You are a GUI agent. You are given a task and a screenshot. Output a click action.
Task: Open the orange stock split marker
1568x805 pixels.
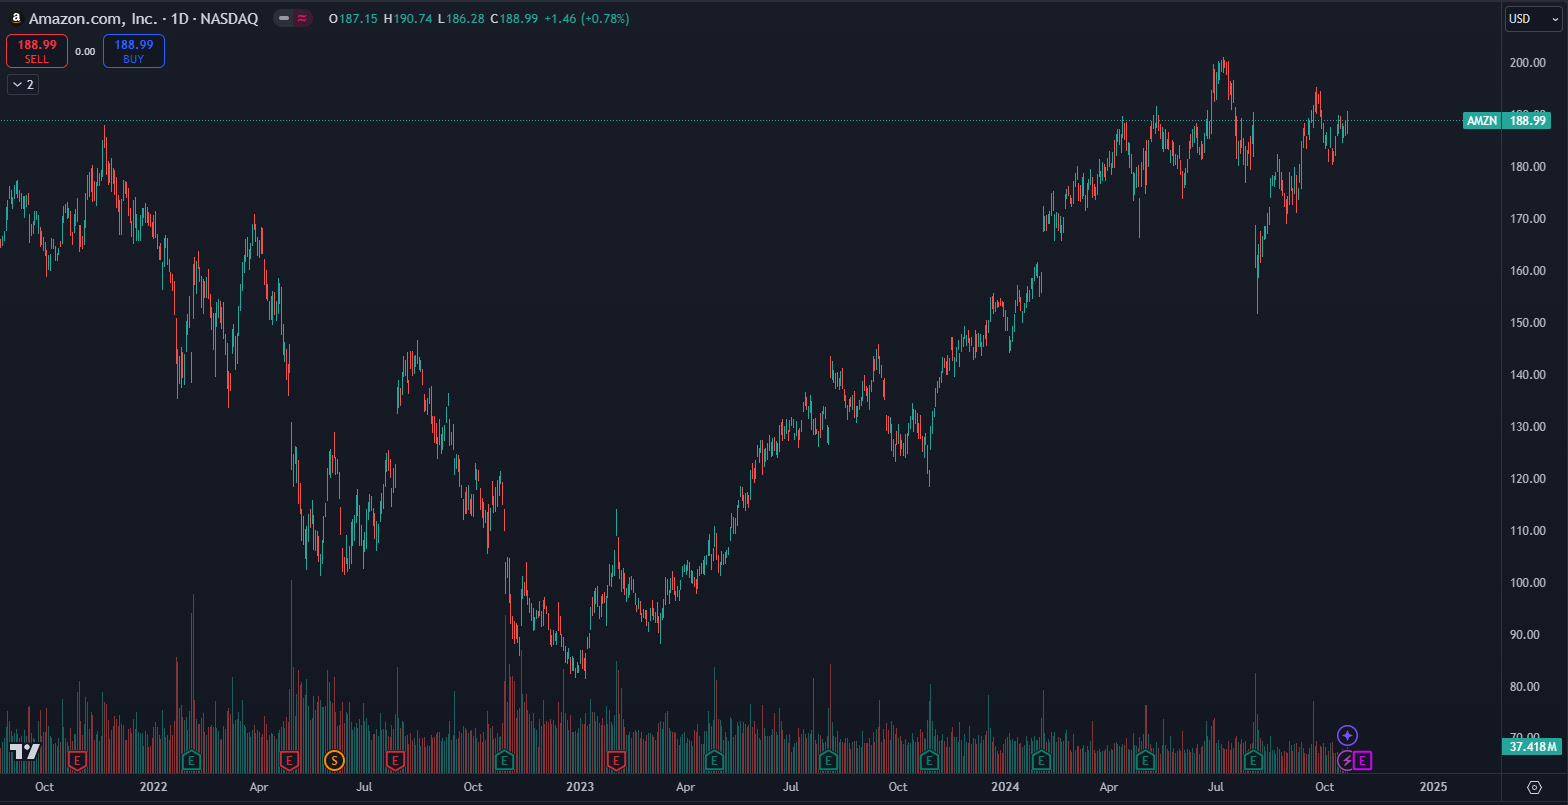tap(335, 761)
